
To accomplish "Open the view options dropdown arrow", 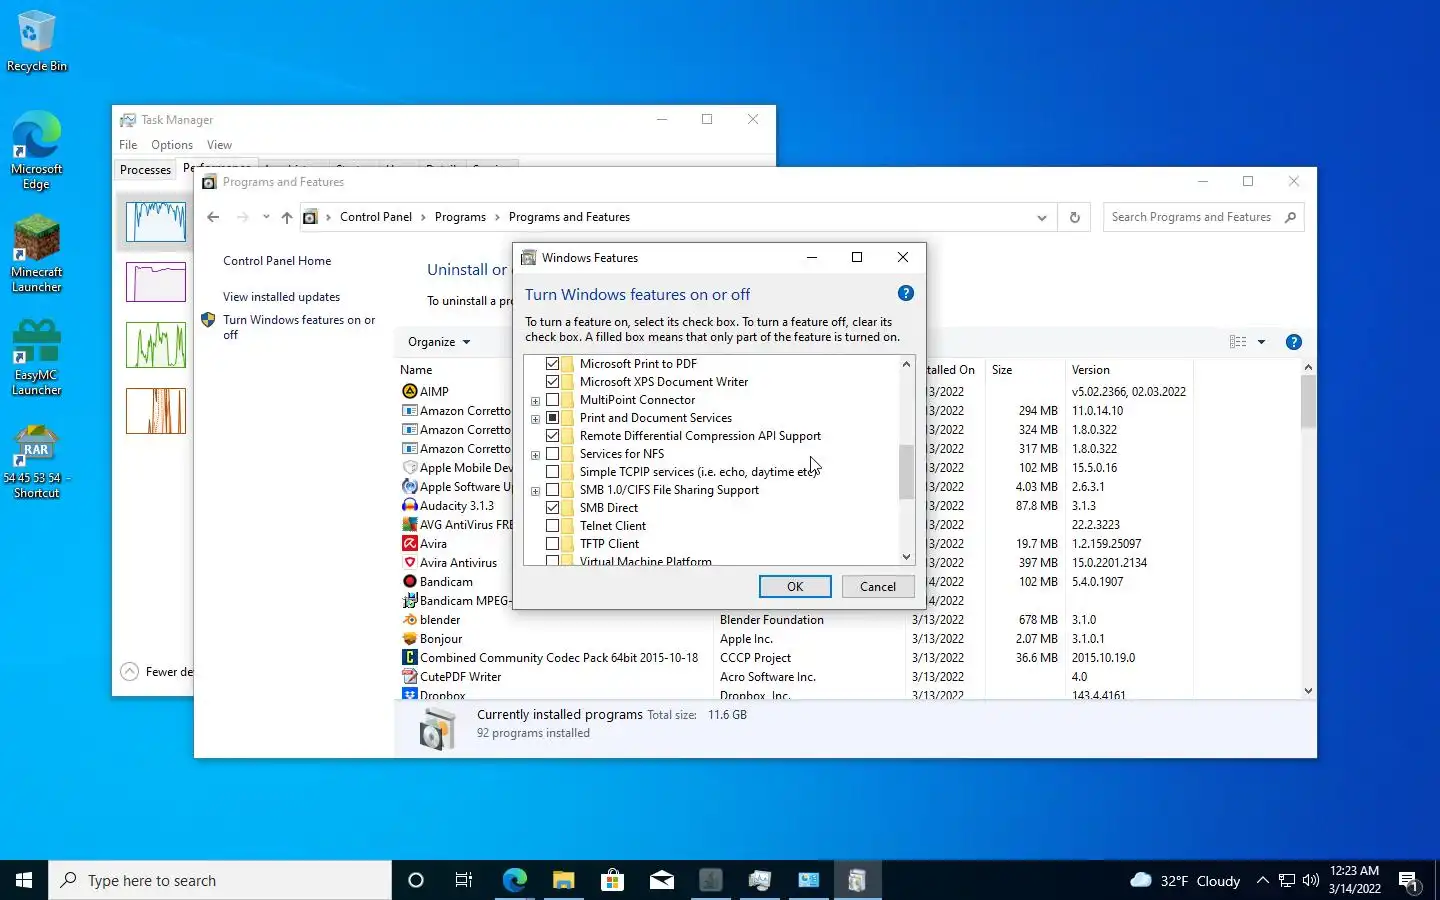I will coord(1261,342).
